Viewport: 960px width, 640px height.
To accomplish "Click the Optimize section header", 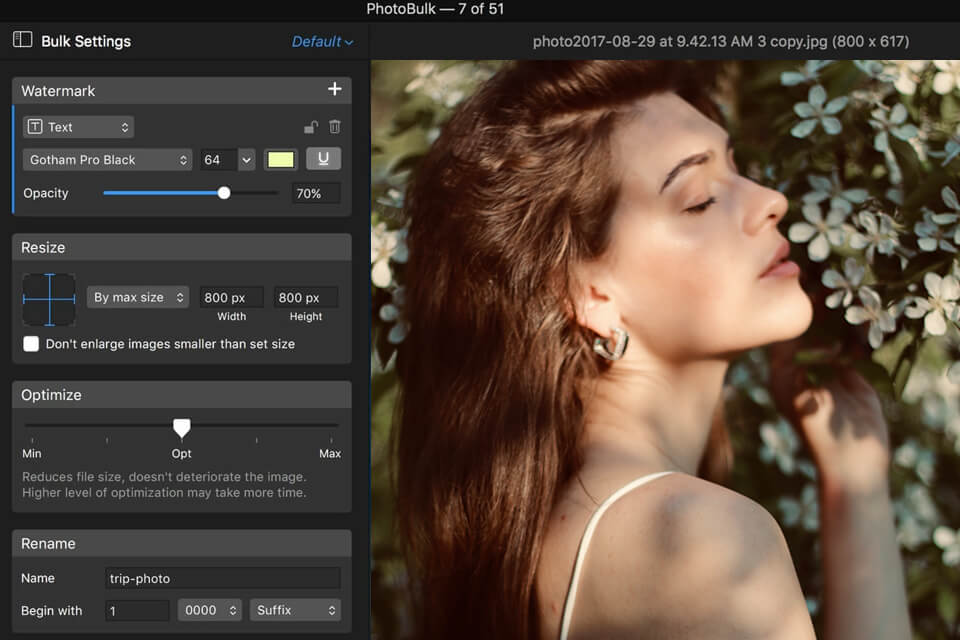I will click(x=182, y=395).
